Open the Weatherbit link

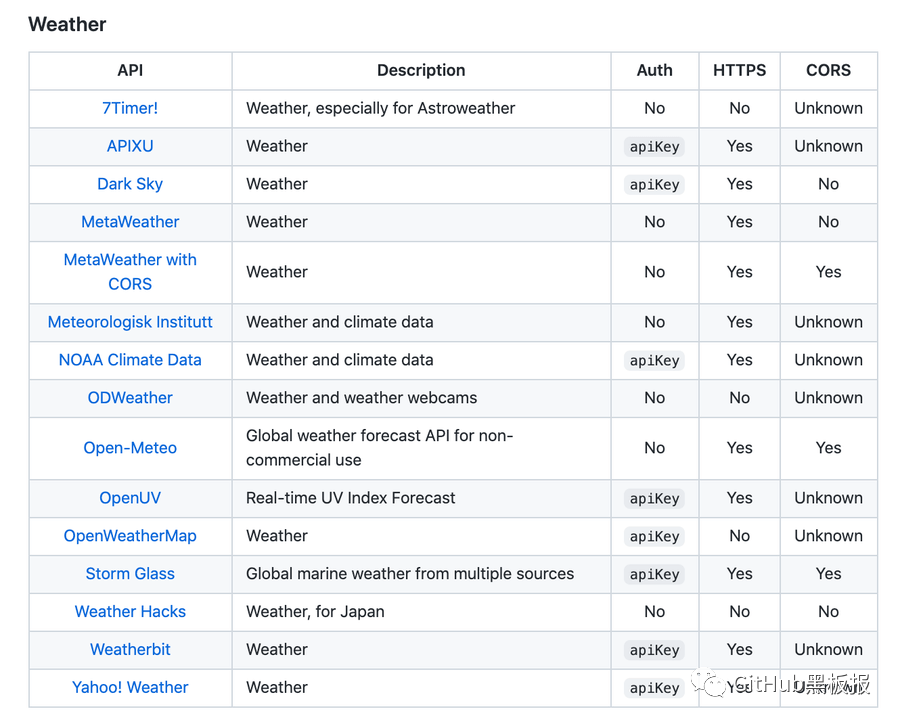point(130,650)
